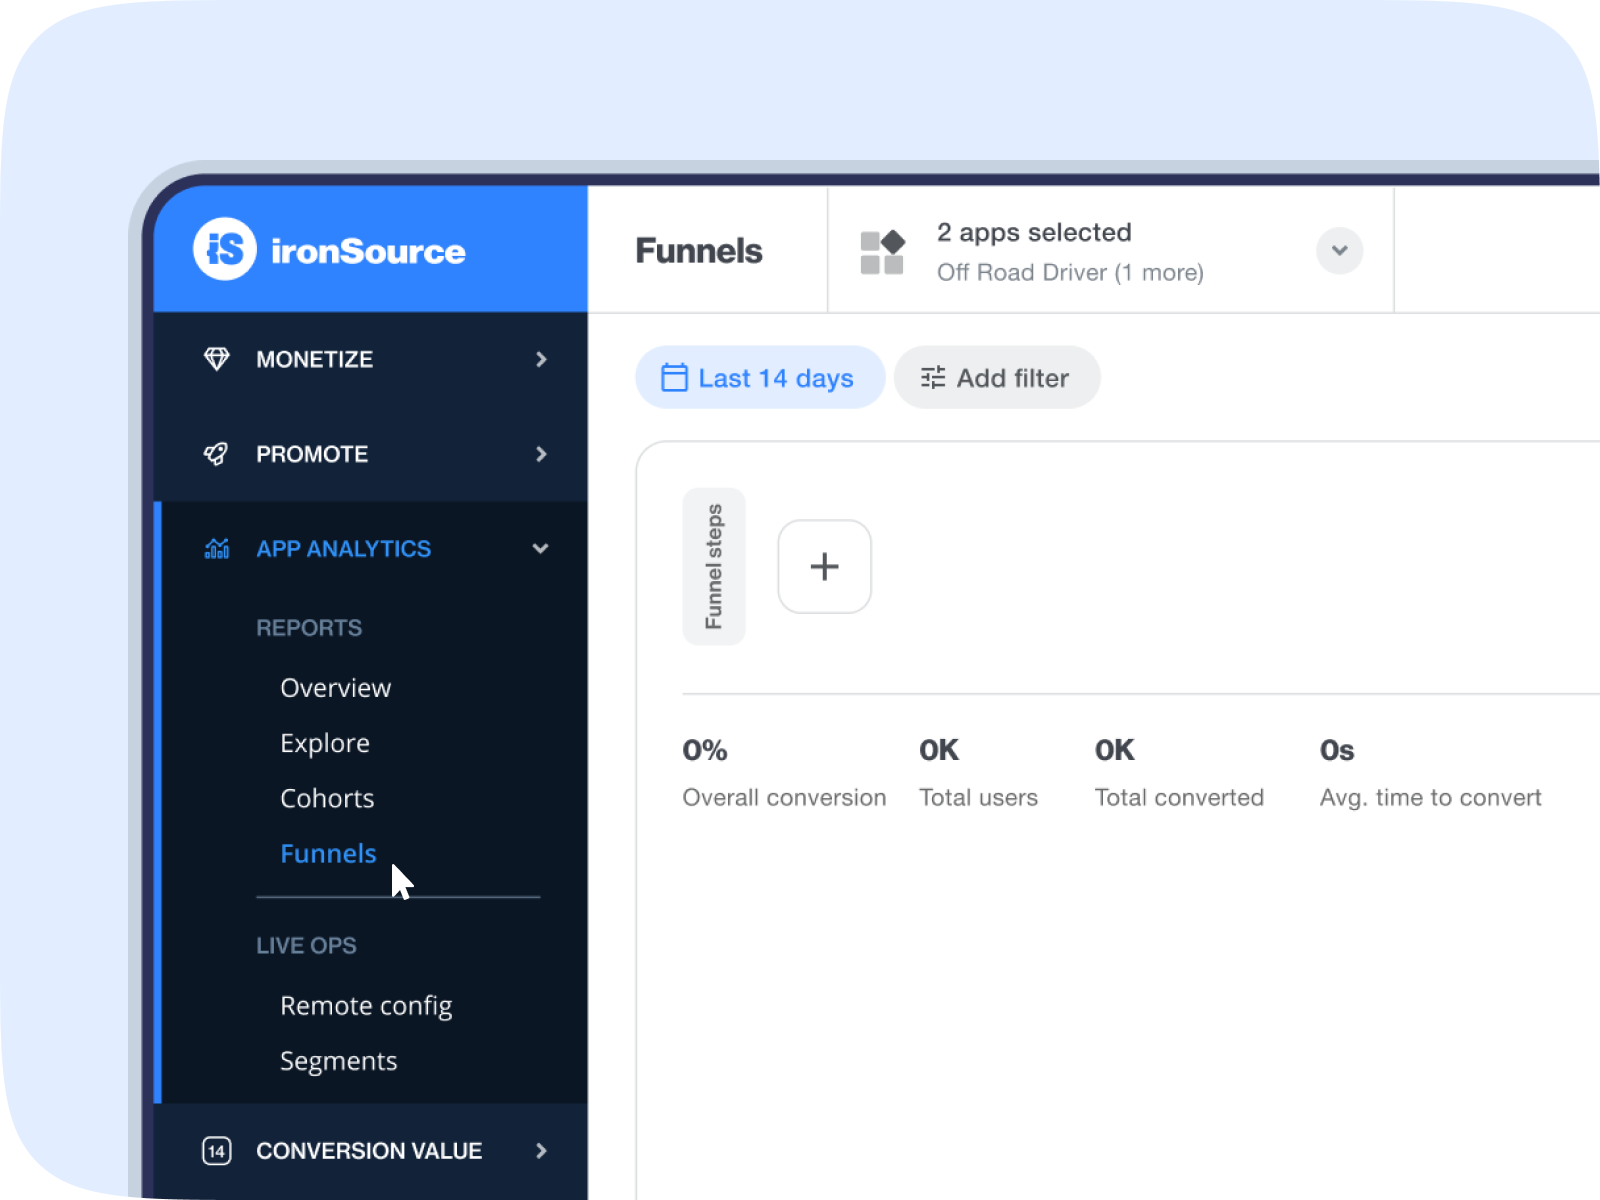
Task: Click the PROMOTE menu label
Action: tap(312, 454)
